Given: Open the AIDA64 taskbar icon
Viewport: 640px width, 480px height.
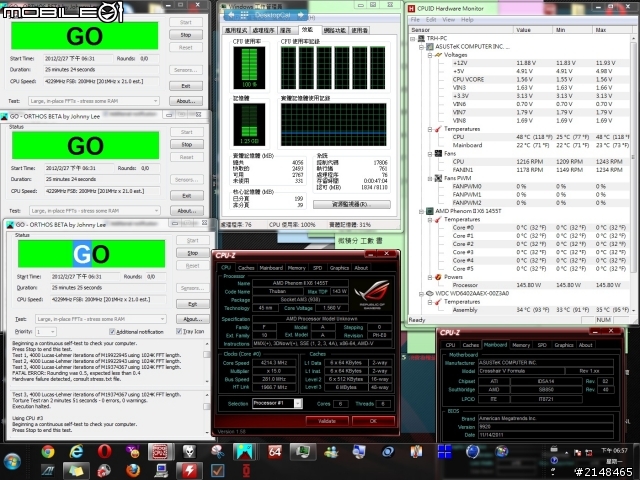Looking at the screenshot, I should (x=274, y=452).
